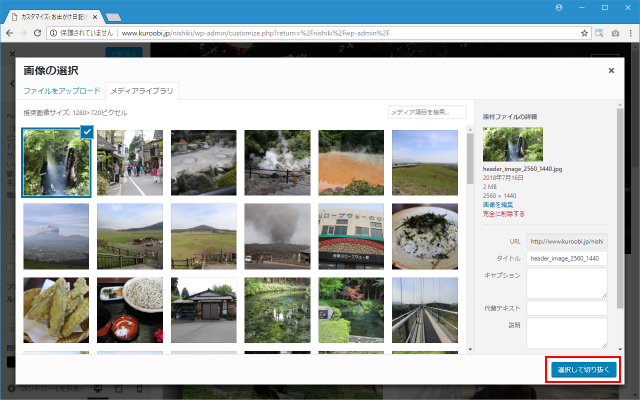Click the 代替テキスト input field
The width and height of the screenshot is (640, 400).
pyautogui.click(x=566, y=309)
